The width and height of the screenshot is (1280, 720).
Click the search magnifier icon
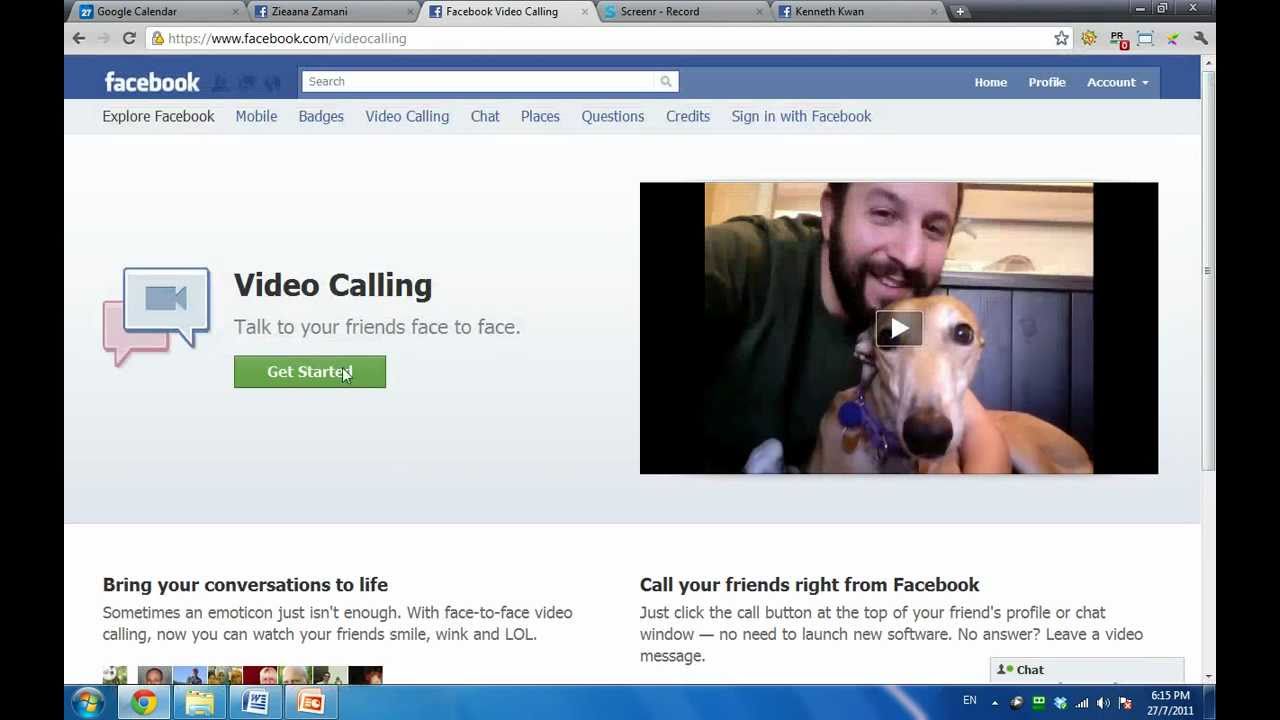click(666, 81)
